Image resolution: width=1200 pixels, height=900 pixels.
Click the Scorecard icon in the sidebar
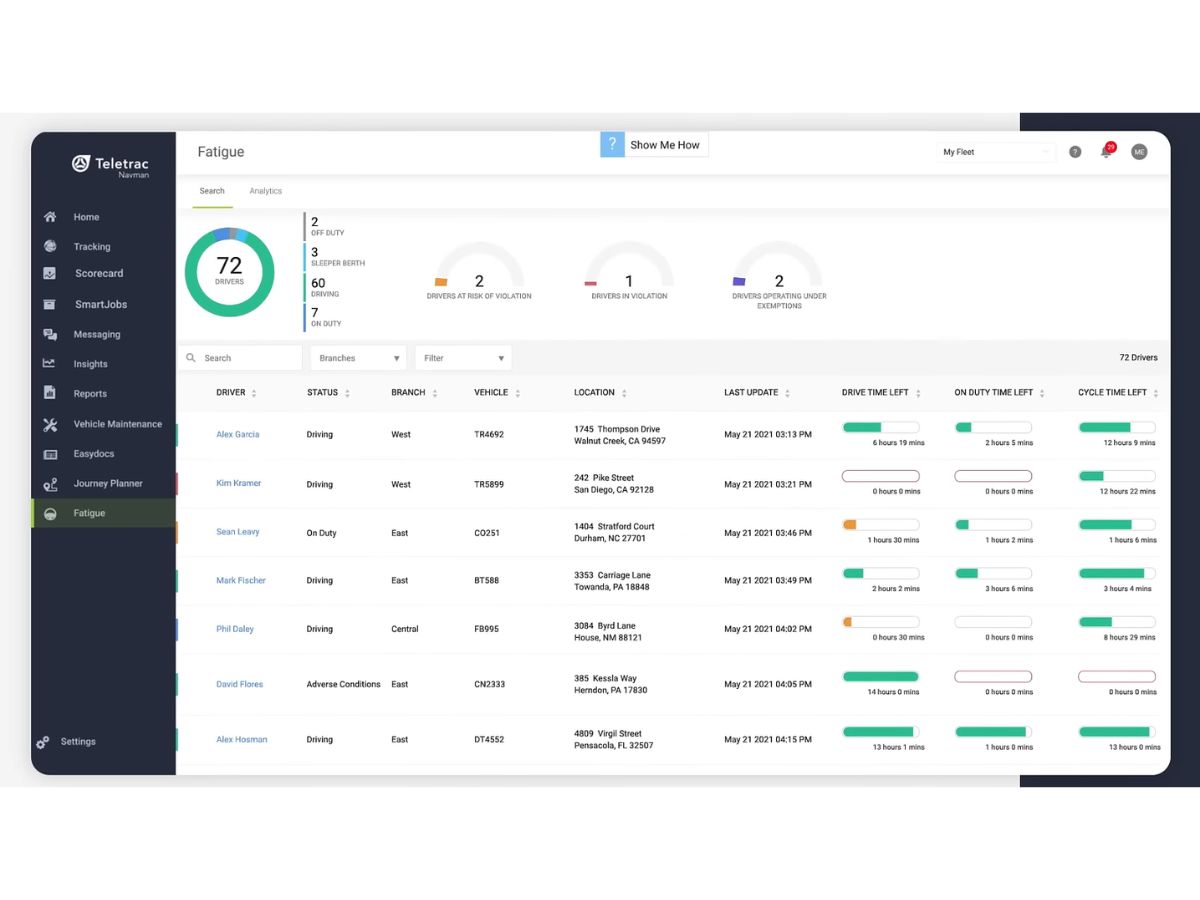pyautogui.click(x=49, y=273)
